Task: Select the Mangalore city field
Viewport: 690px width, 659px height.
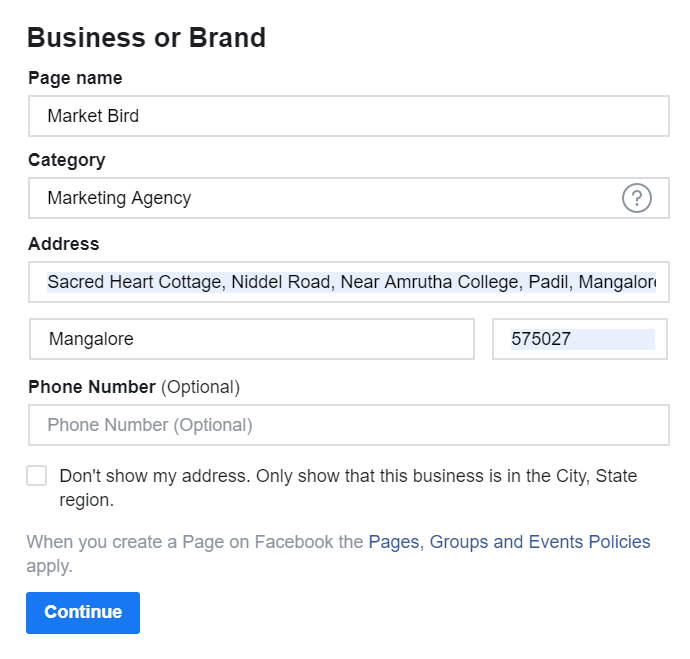Action: point(252,339)
